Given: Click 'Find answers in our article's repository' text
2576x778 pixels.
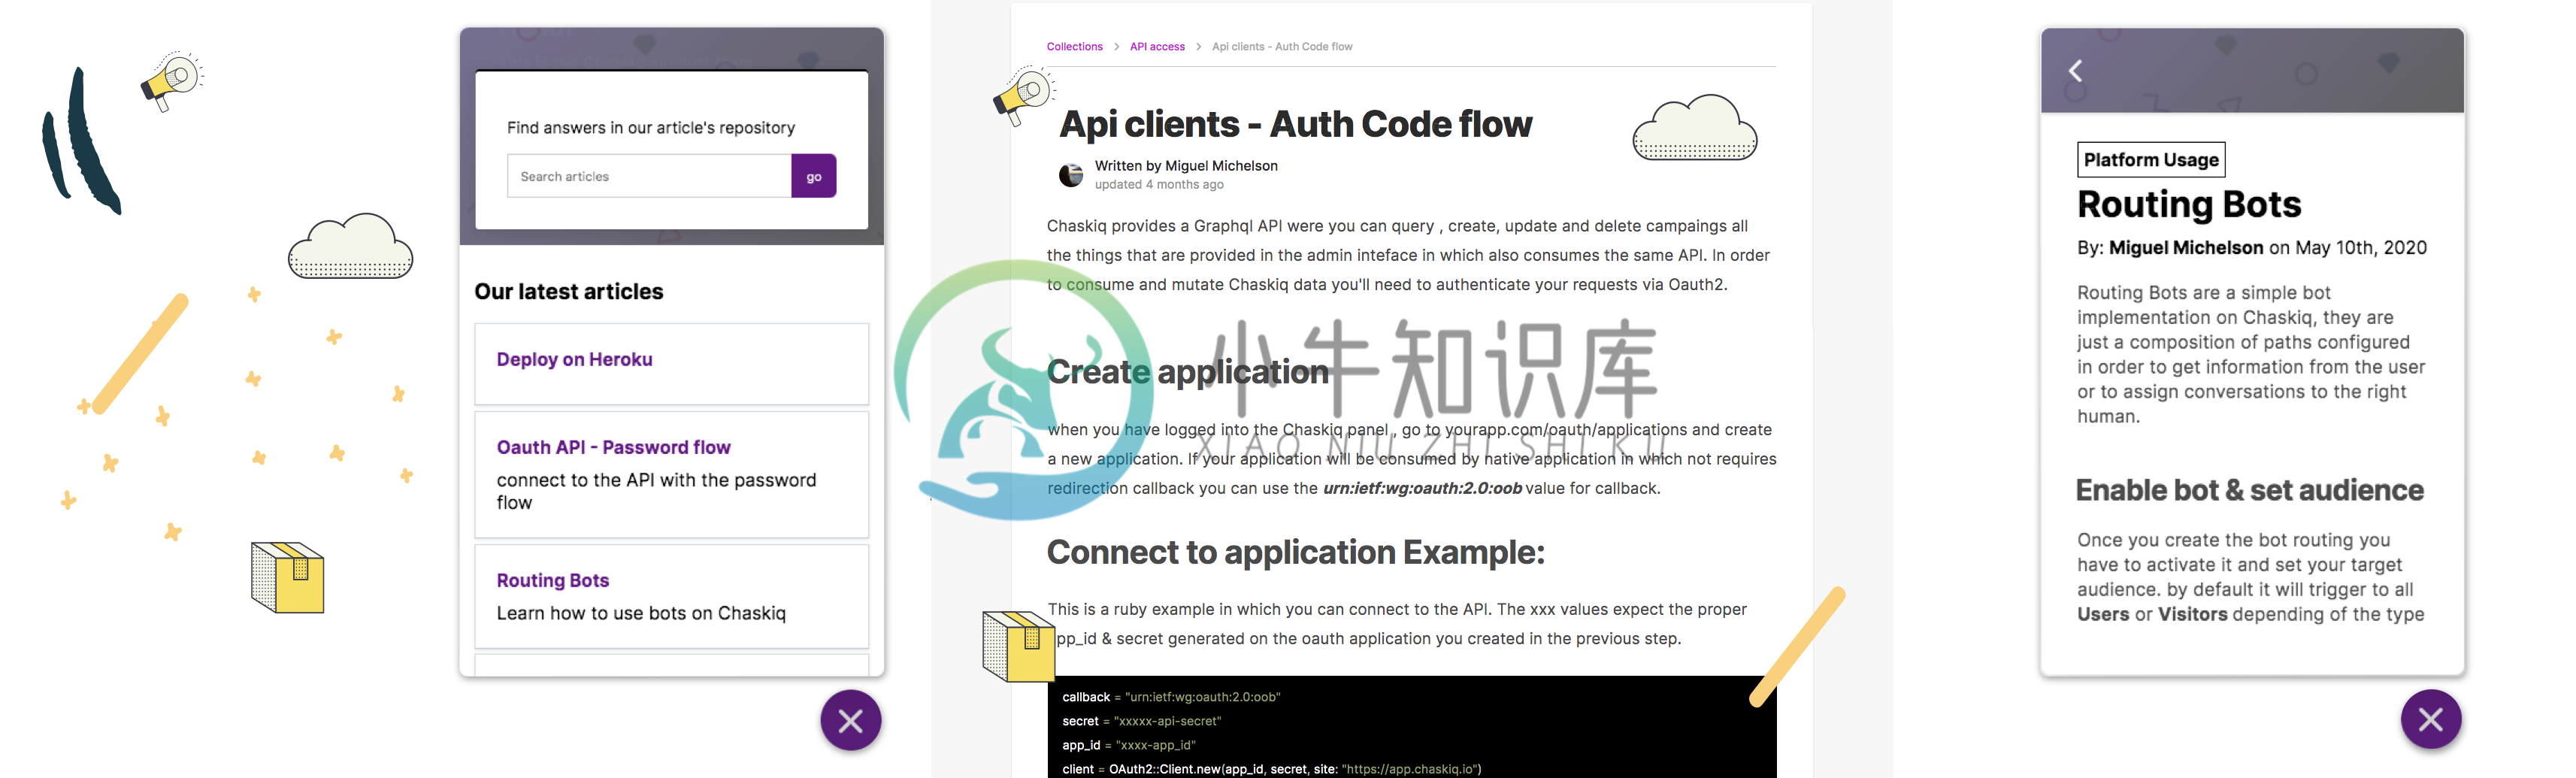Looking at the screenshot, I should click(651, 128).
